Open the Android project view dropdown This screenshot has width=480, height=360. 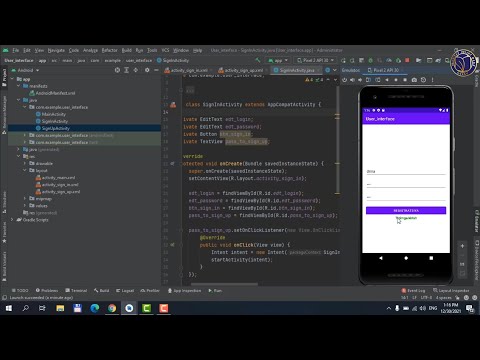25,70
